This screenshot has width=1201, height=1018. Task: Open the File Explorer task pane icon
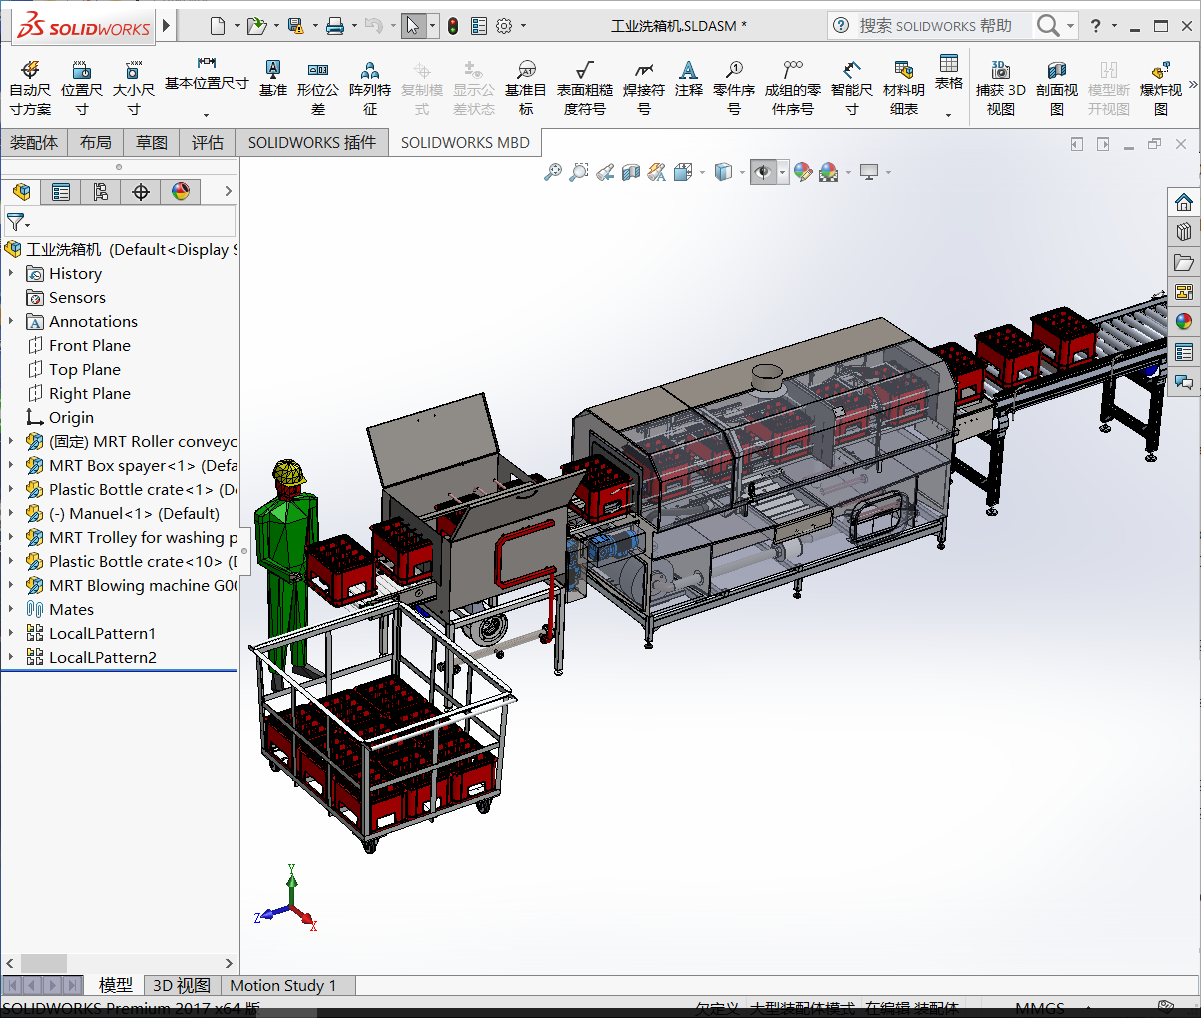(1184, 262)
